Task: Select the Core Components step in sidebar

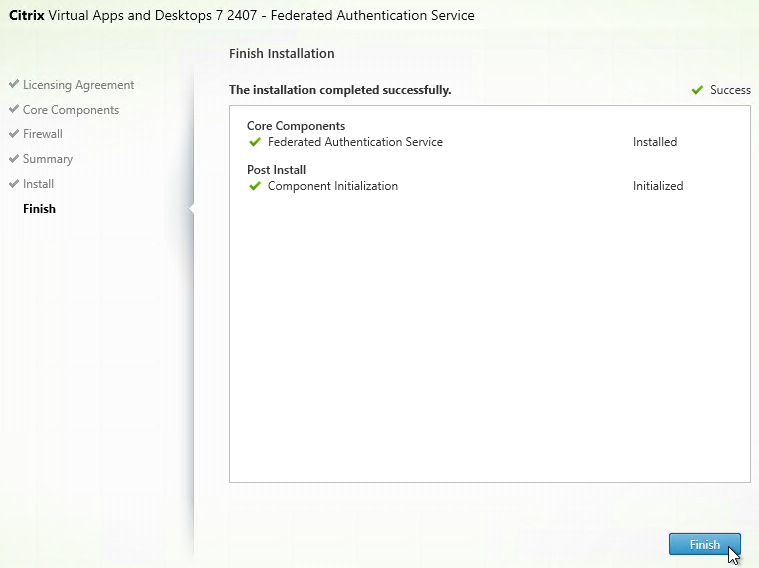Action: click(70, 110)
